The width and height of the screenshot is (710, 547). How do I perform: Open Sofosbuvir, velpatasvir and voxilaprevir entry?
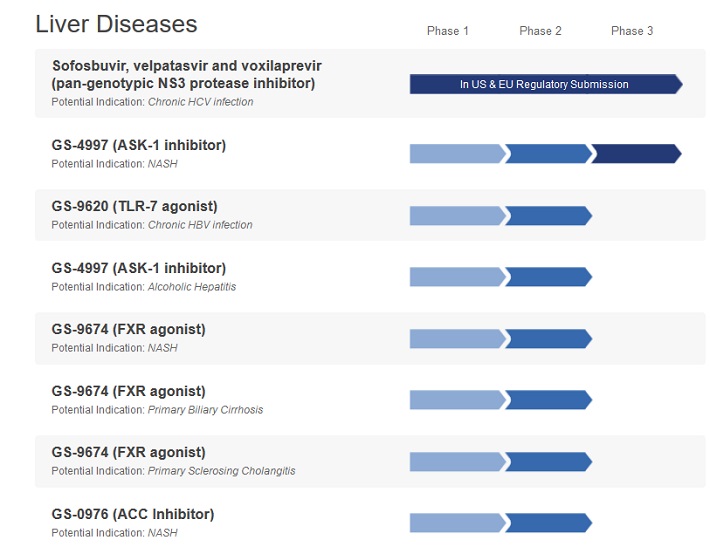(x=187, y=74)
